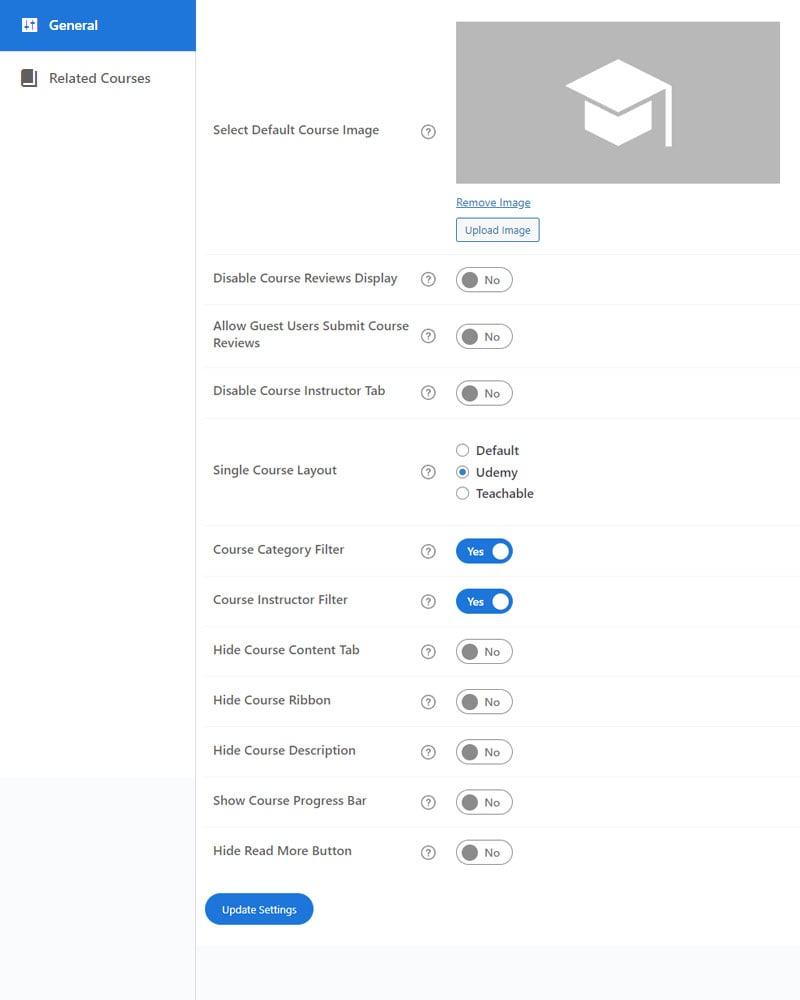Click help icon beside Hide Course Ribbon
This screenshot has width=800, height=1000.
[x=428, y=701]
